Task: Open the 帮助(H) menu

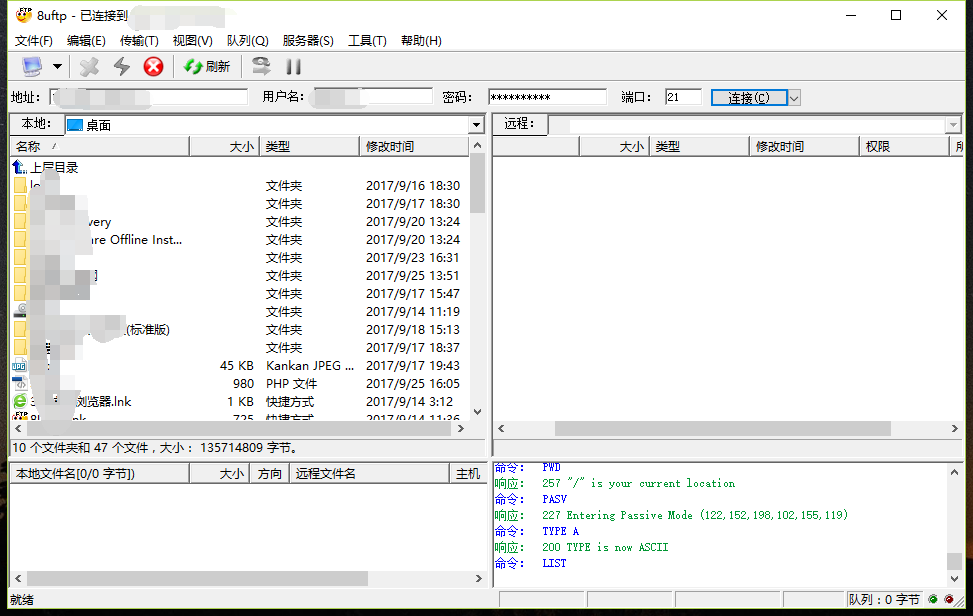Action: coord(421,41)
